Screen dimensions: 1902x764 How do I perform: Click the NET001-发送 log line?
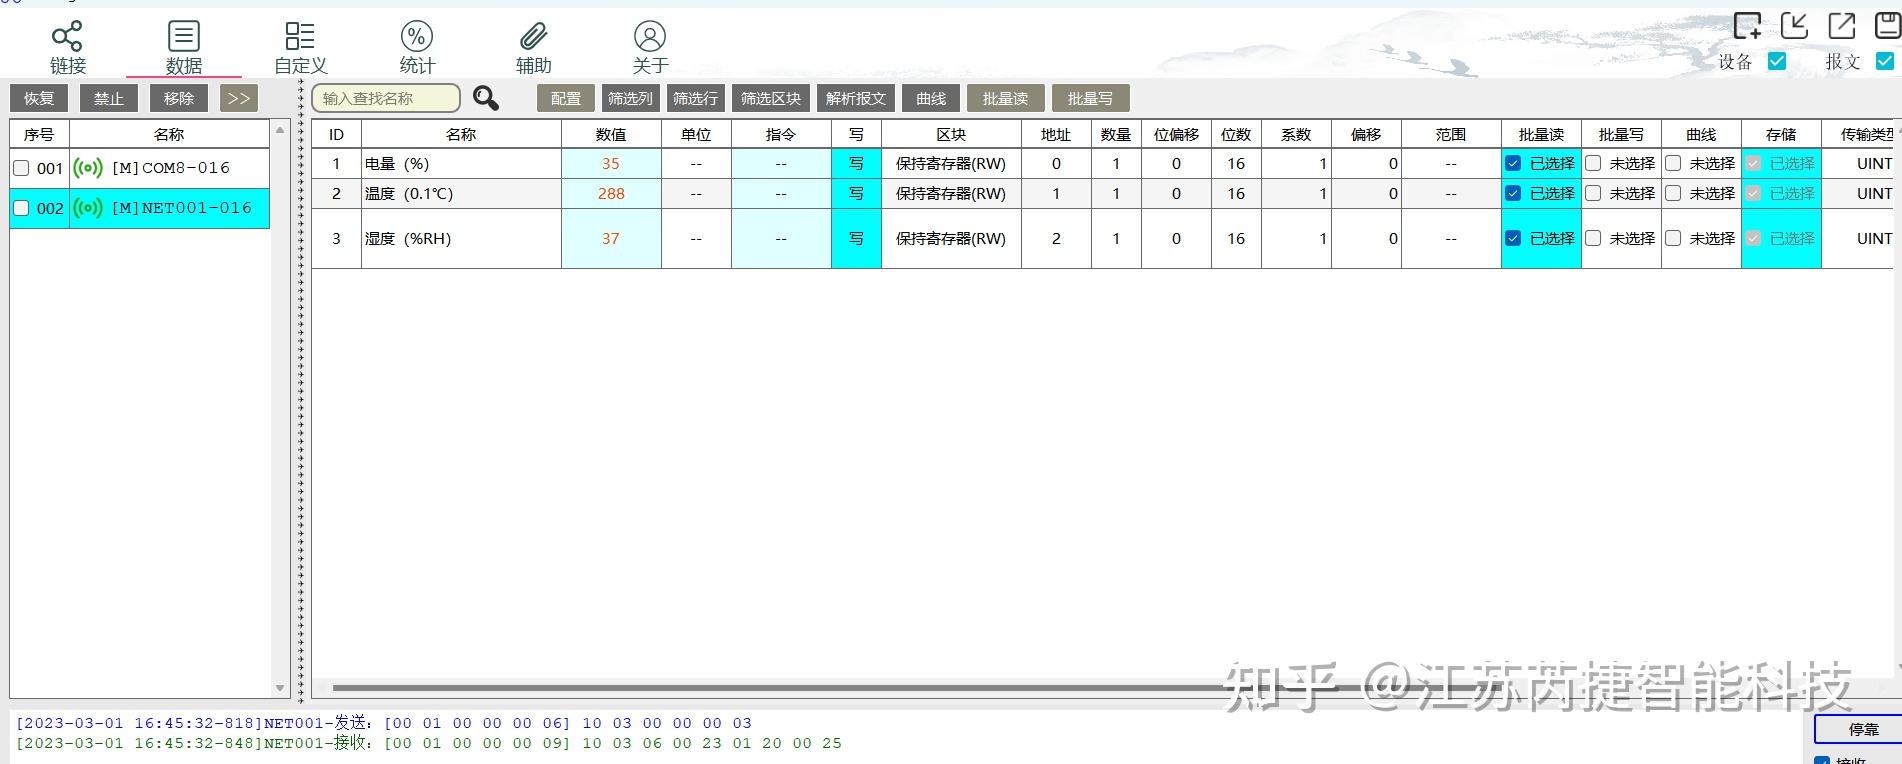coord(383,723)
